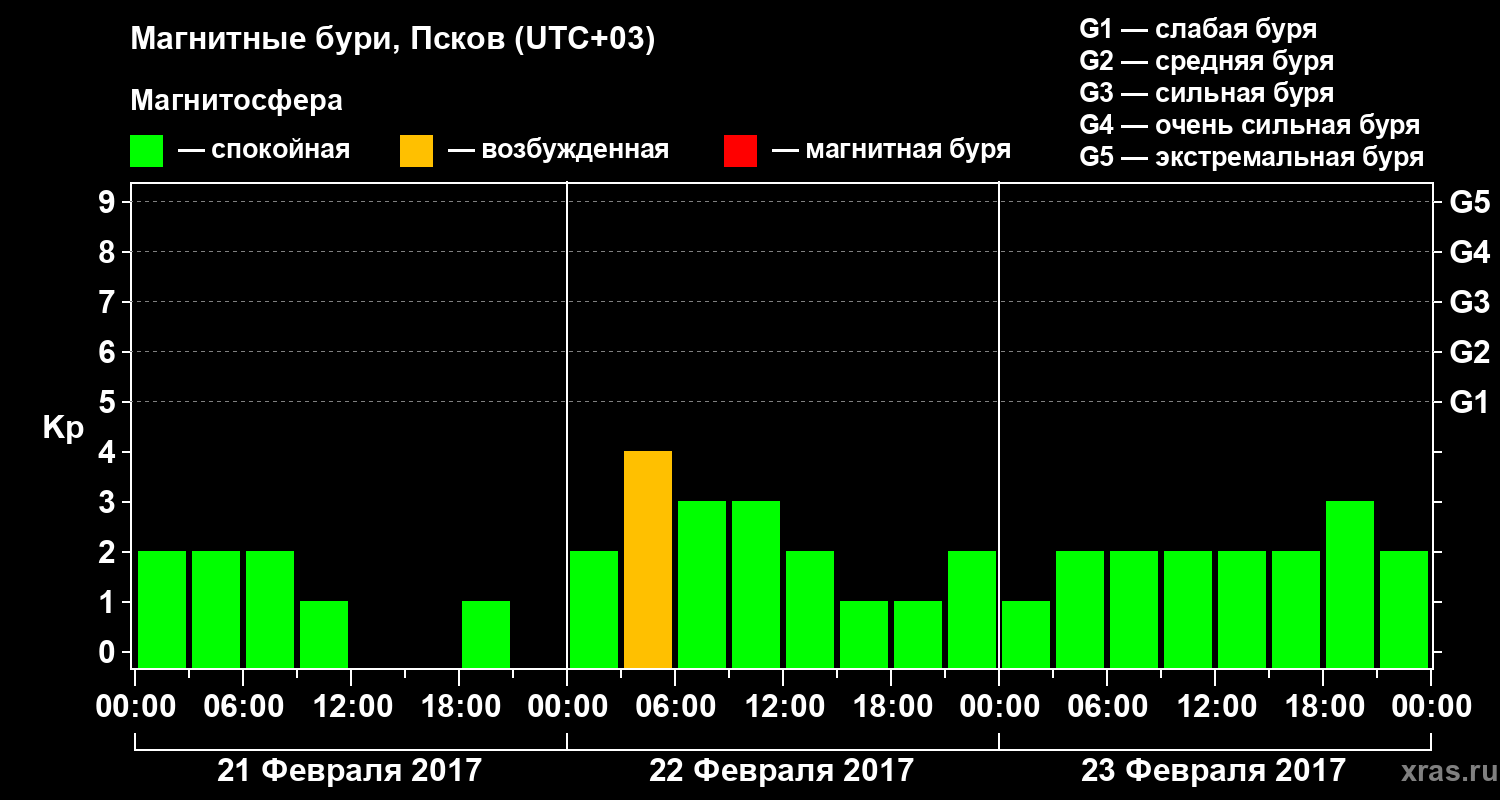Click '06:00' time label under 21 Февраля

[x=243, y=707]
